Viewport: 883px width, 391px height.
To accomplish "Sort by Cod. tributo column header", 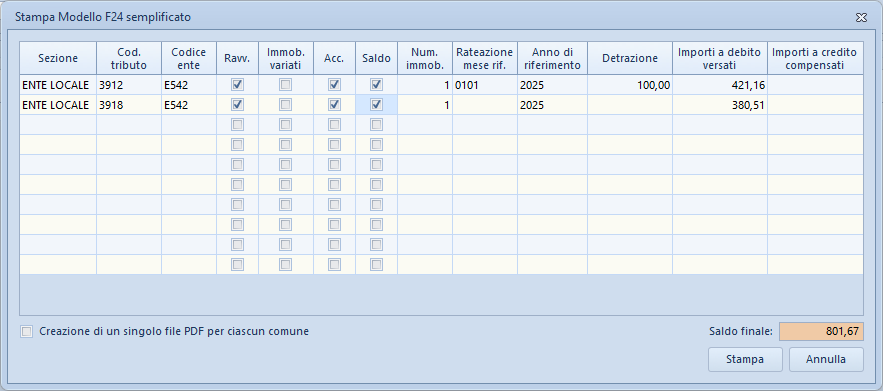I will [x=129, y=57].
